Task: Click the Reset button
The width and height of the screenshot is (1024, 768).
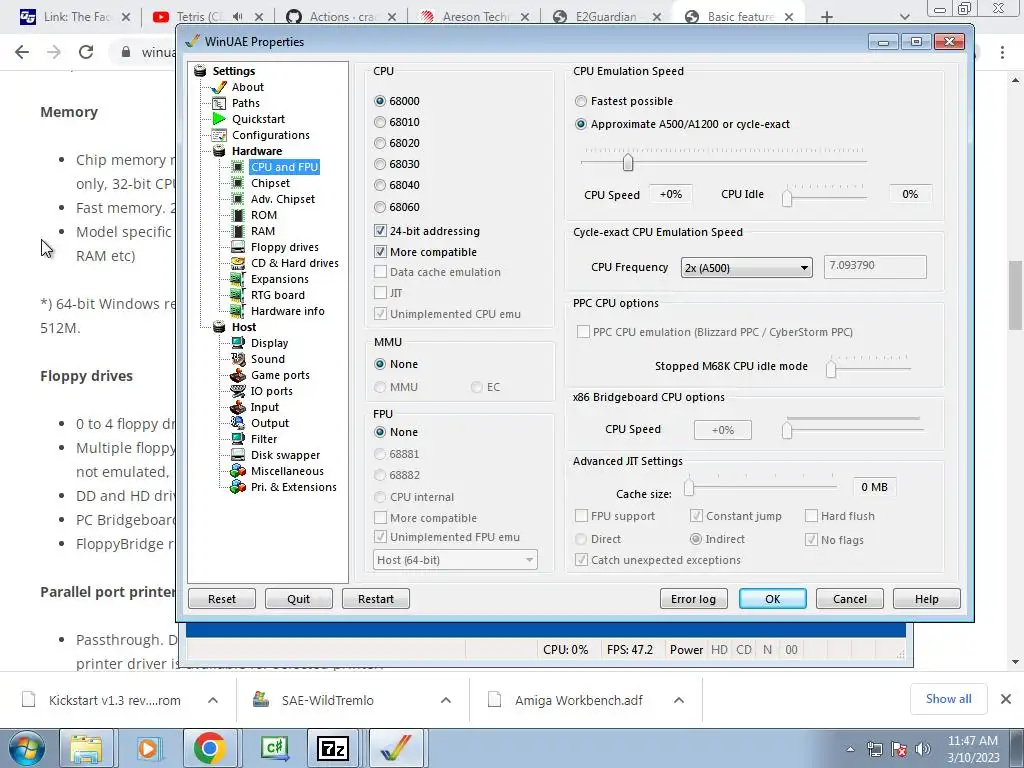Action: [222, 599]
